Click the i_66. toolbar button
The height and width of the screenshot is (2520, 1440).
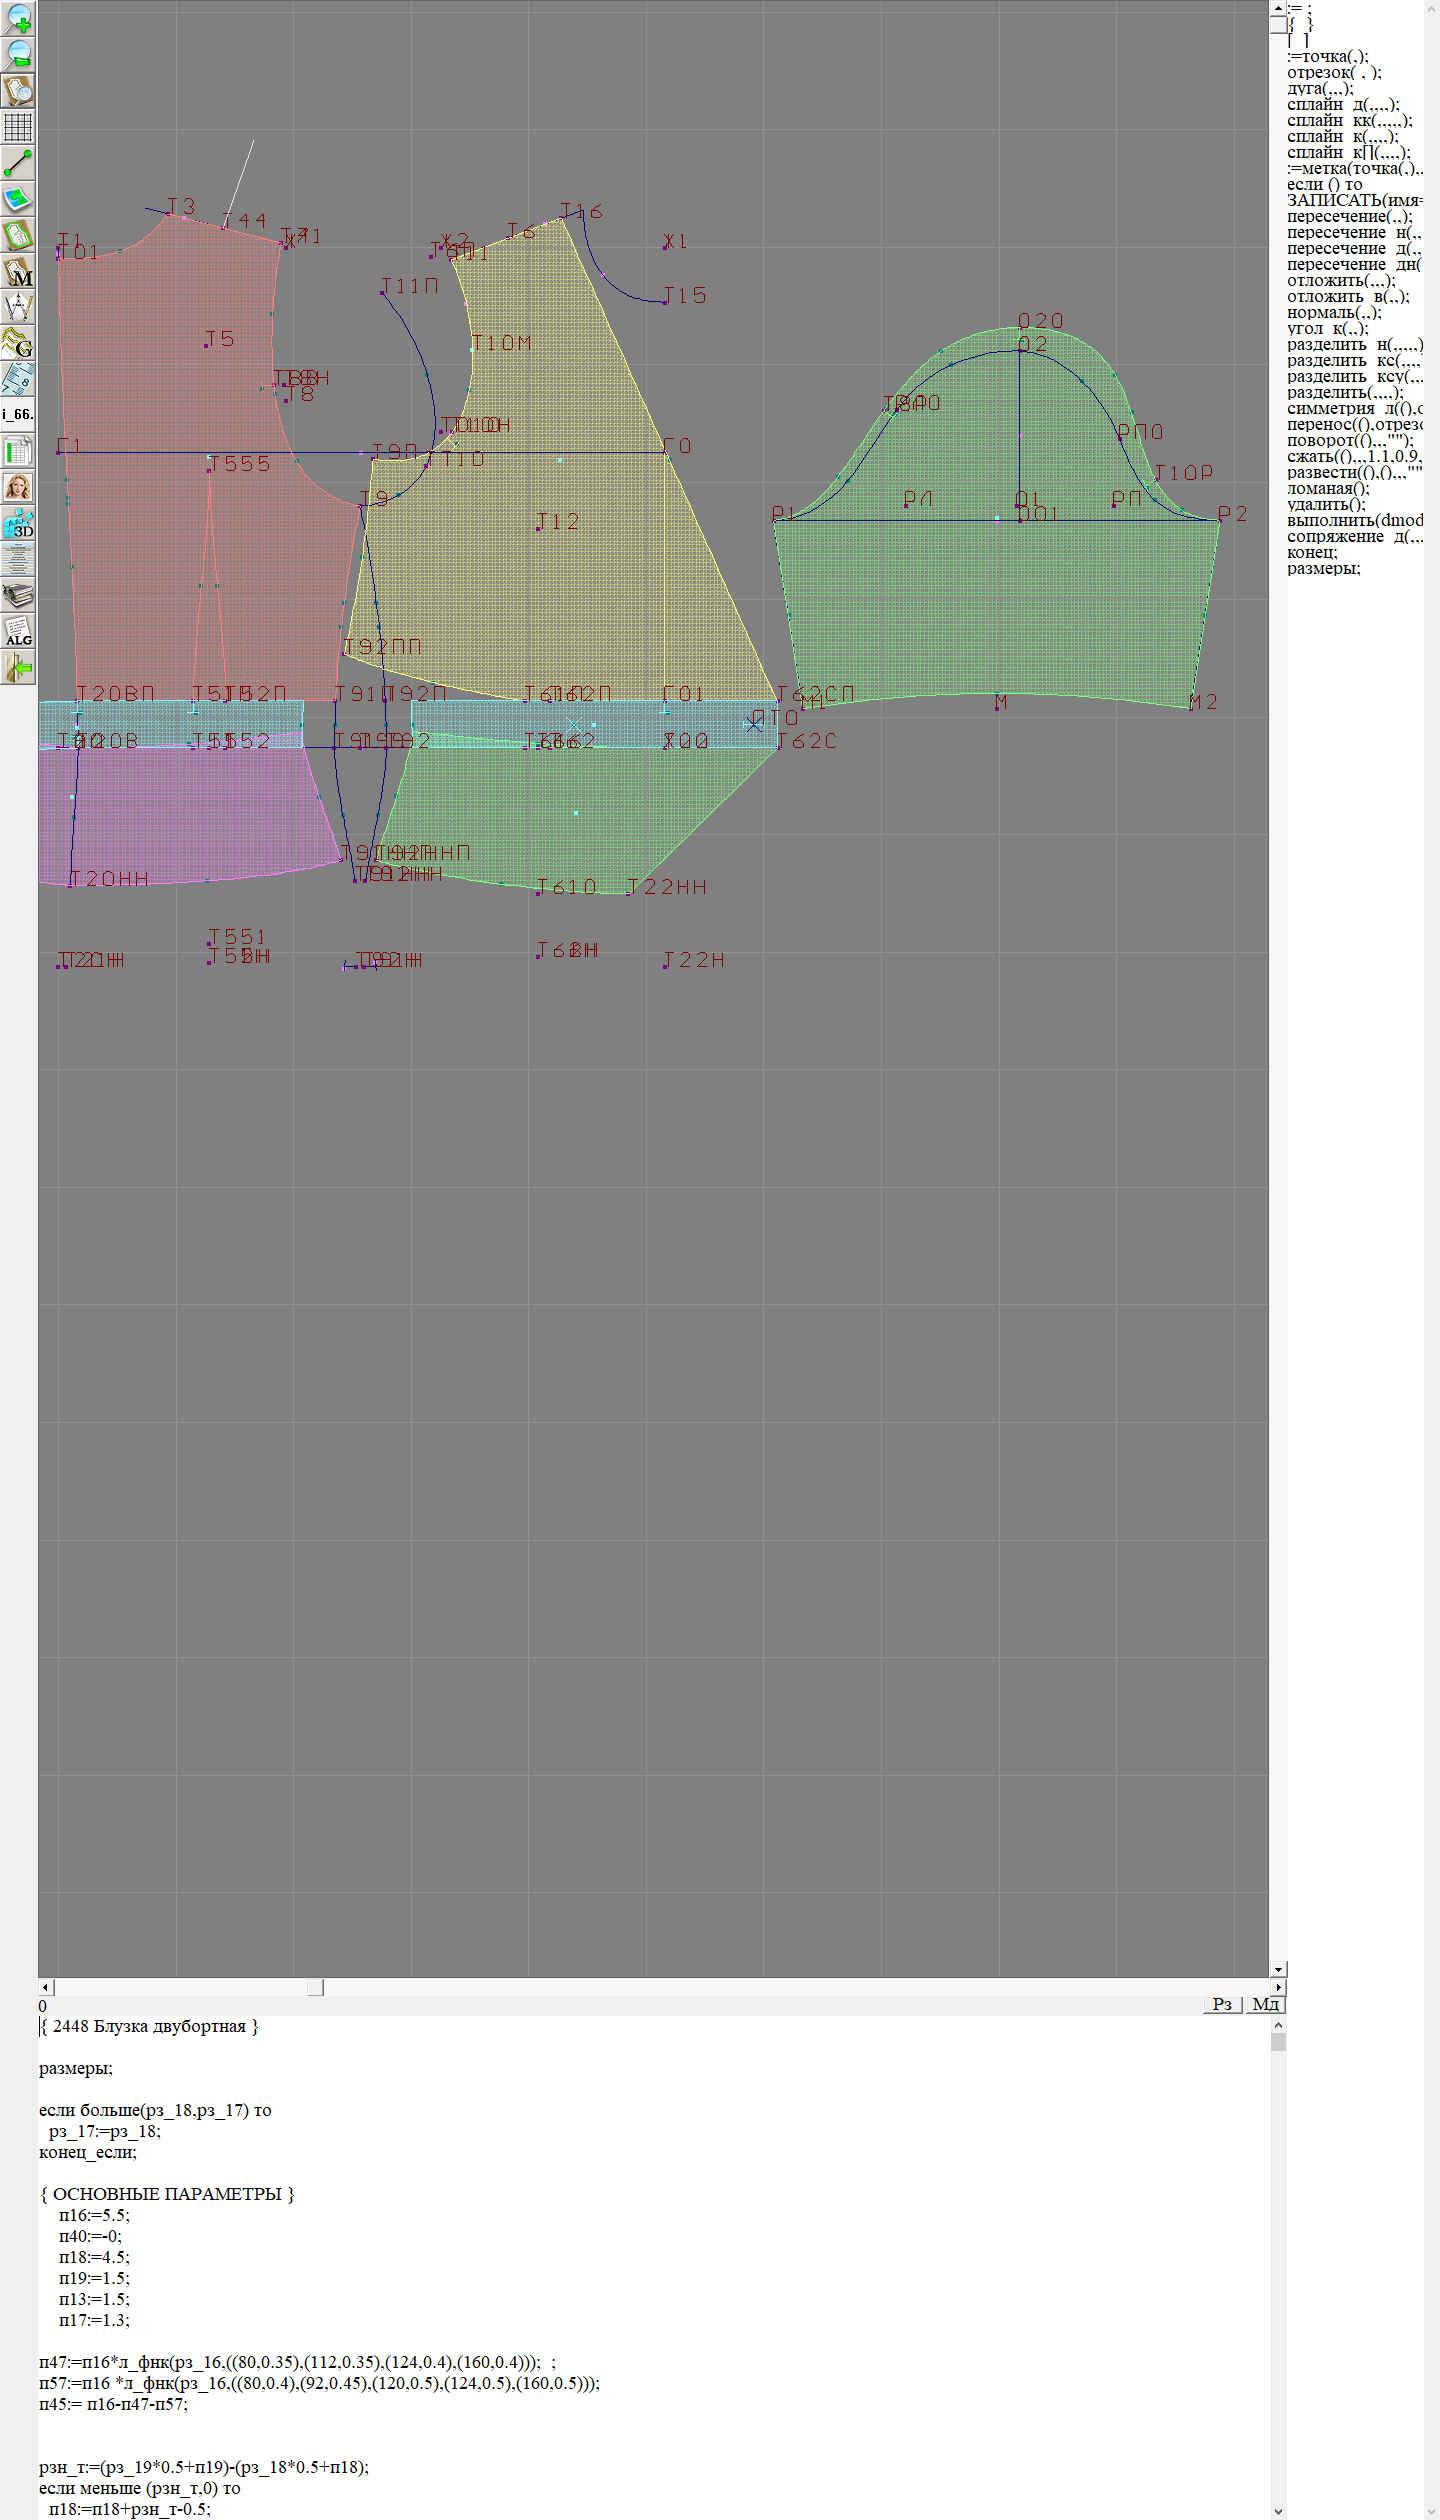tap(18, 414)
